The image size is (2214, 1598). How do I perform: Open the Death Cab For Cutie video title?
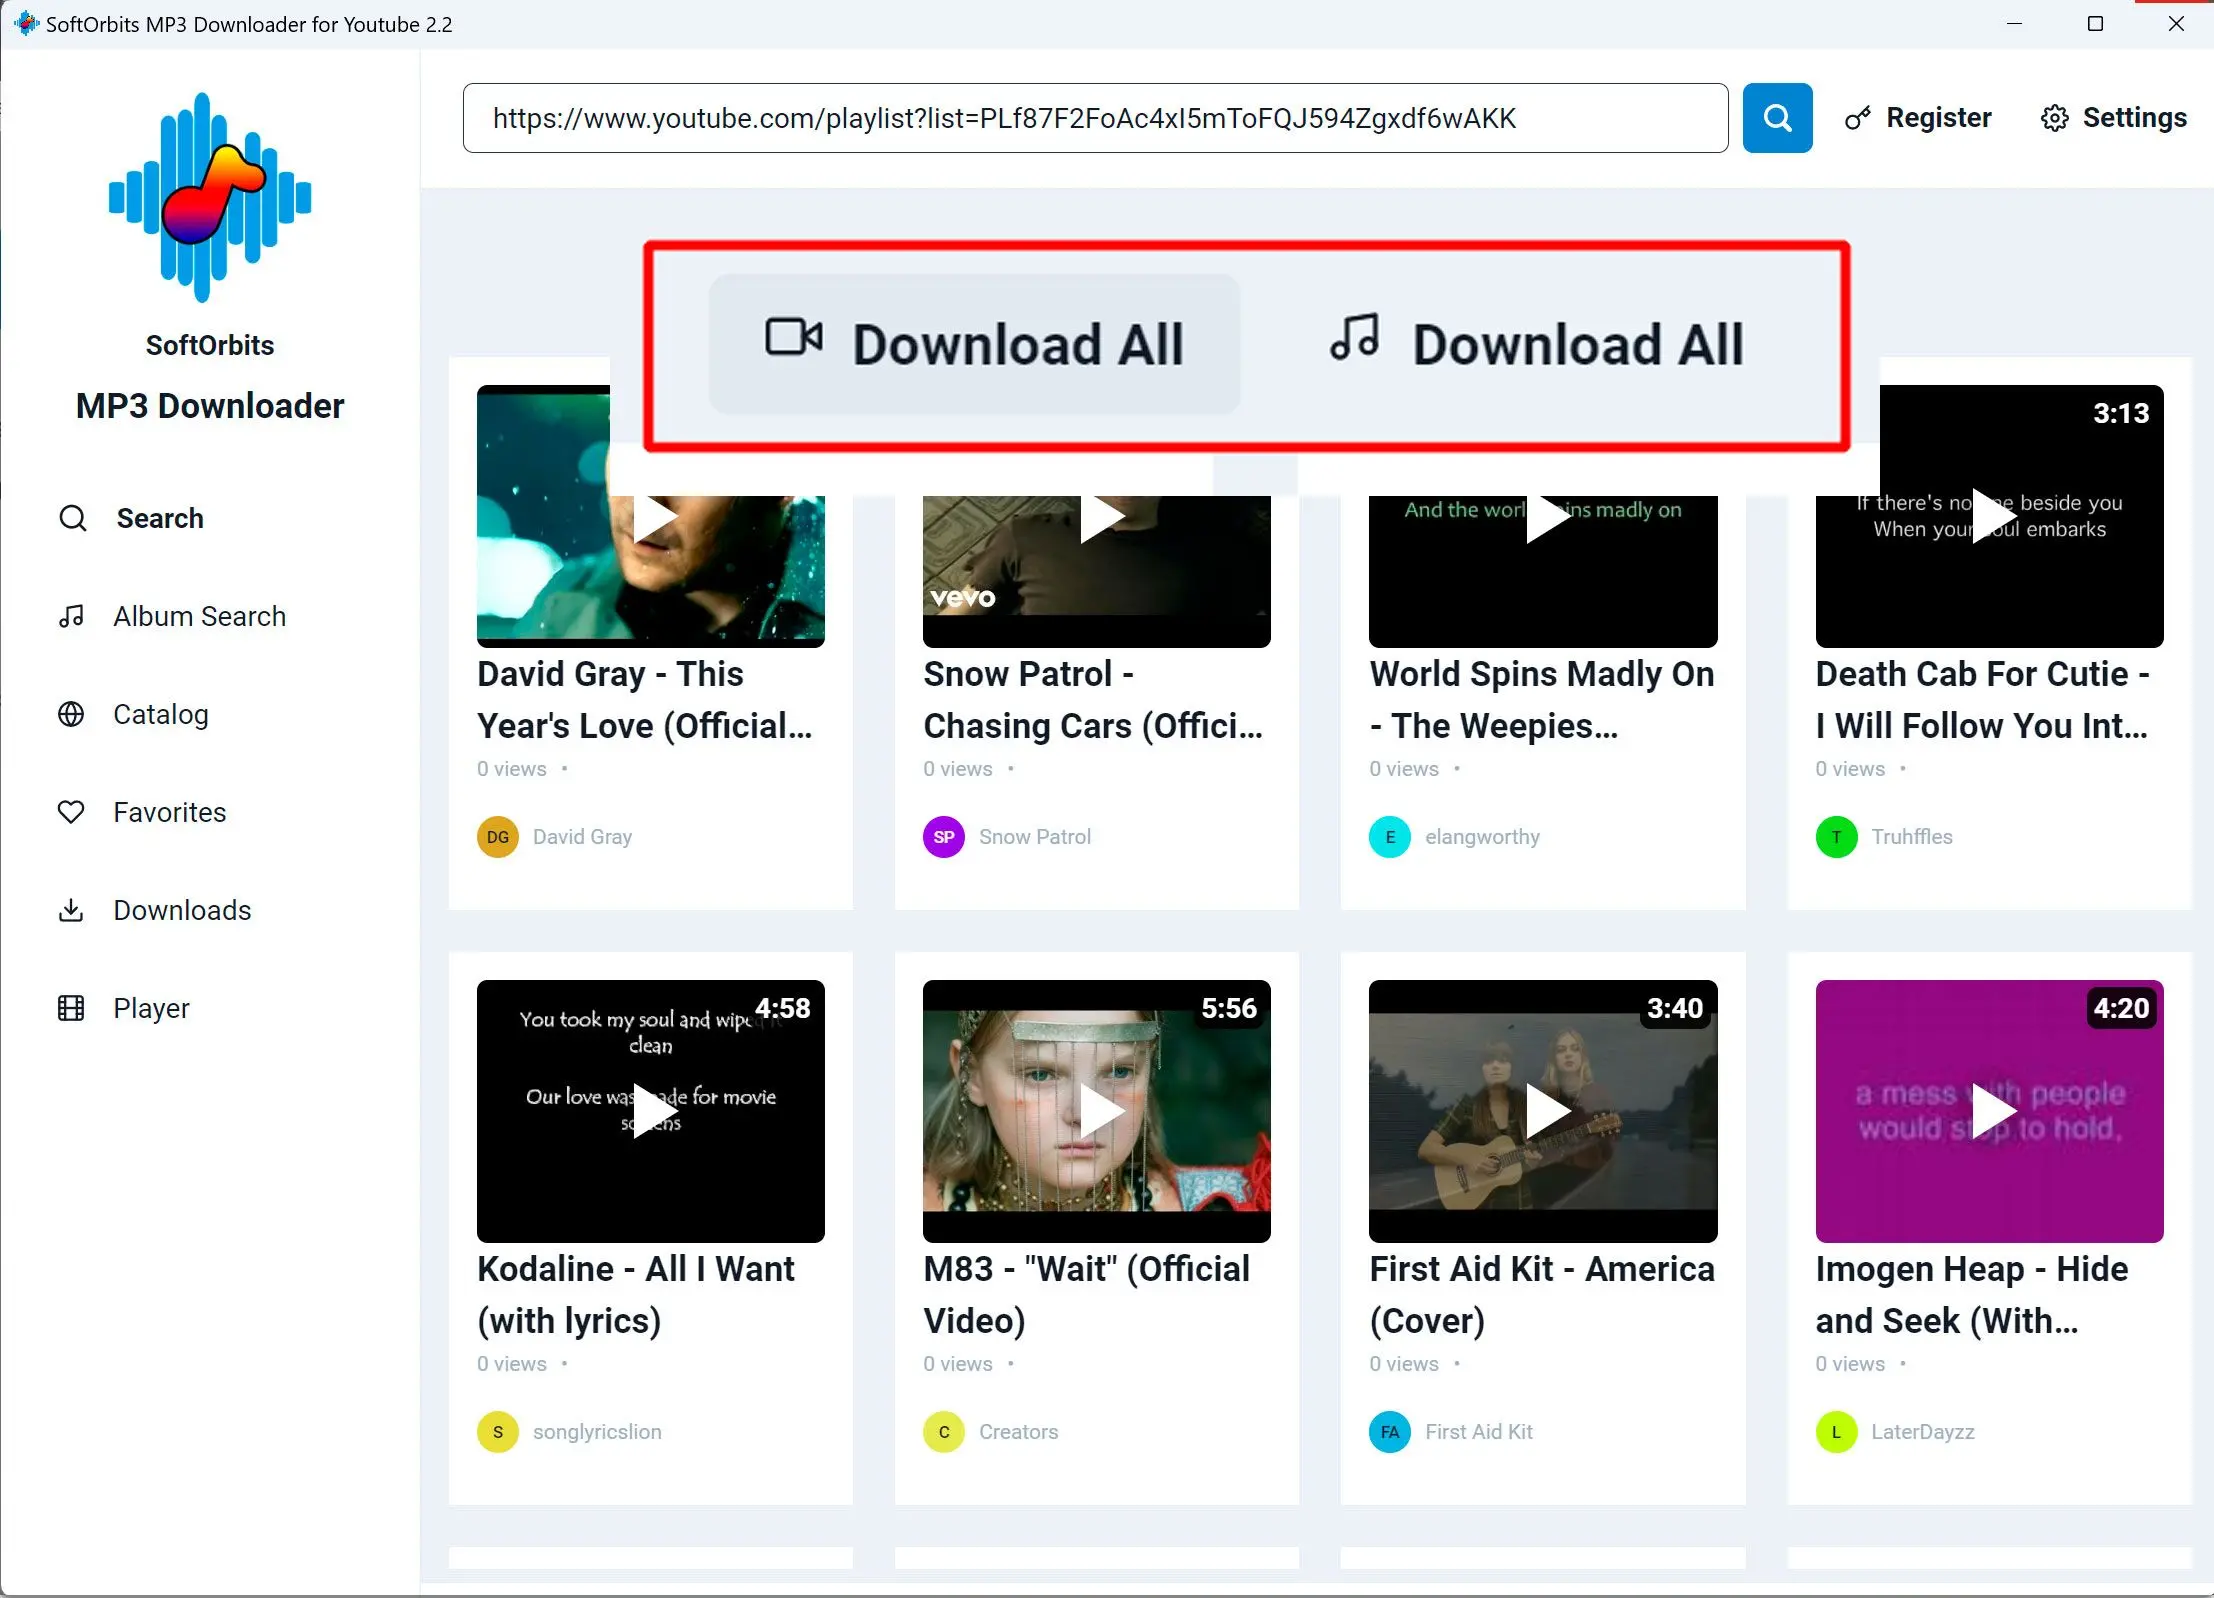pos(1981,700)
